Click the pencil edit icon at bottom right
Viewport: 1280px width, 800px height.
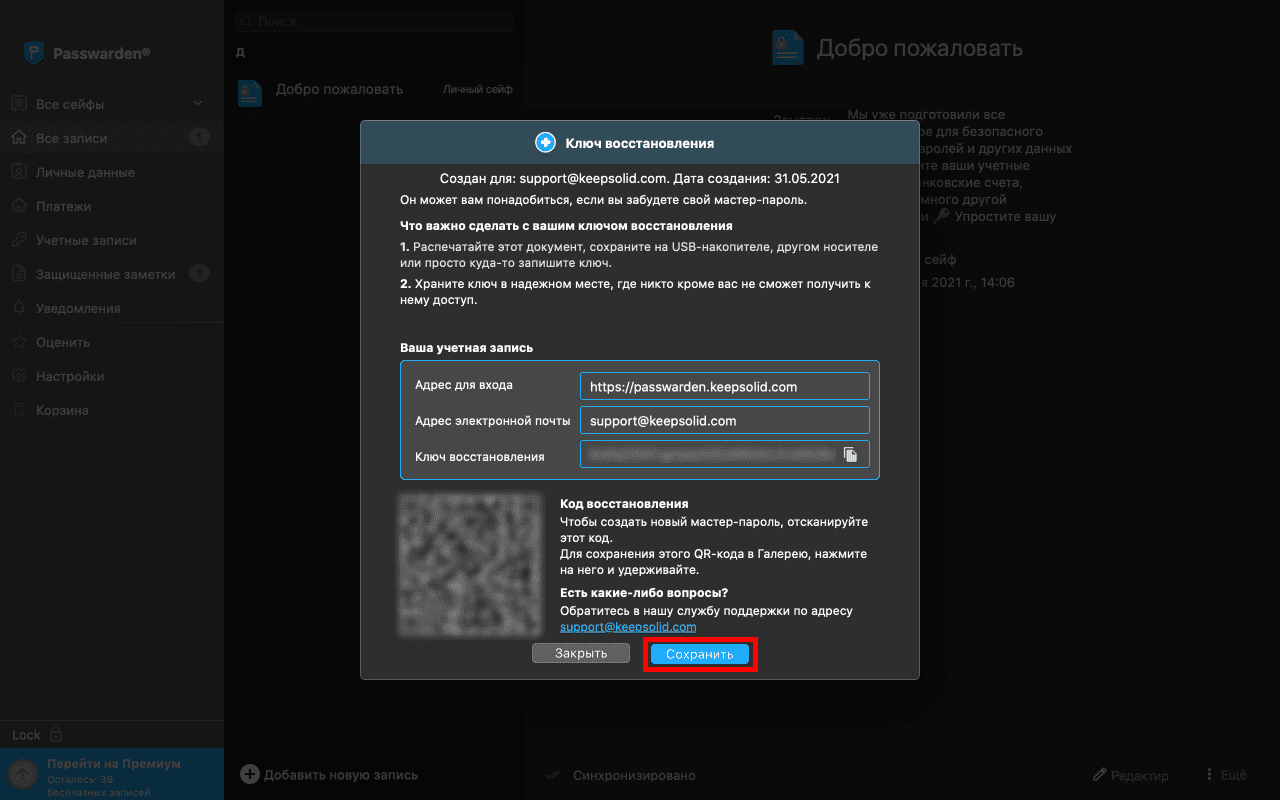(1100, 775)
